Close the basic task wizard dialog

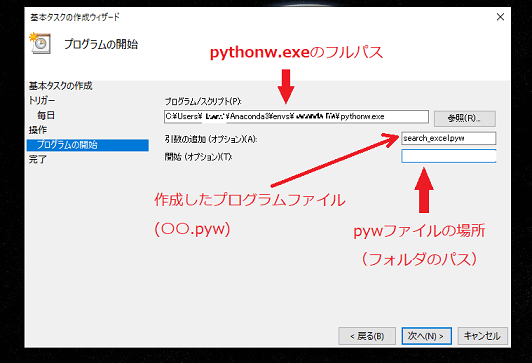500,17
